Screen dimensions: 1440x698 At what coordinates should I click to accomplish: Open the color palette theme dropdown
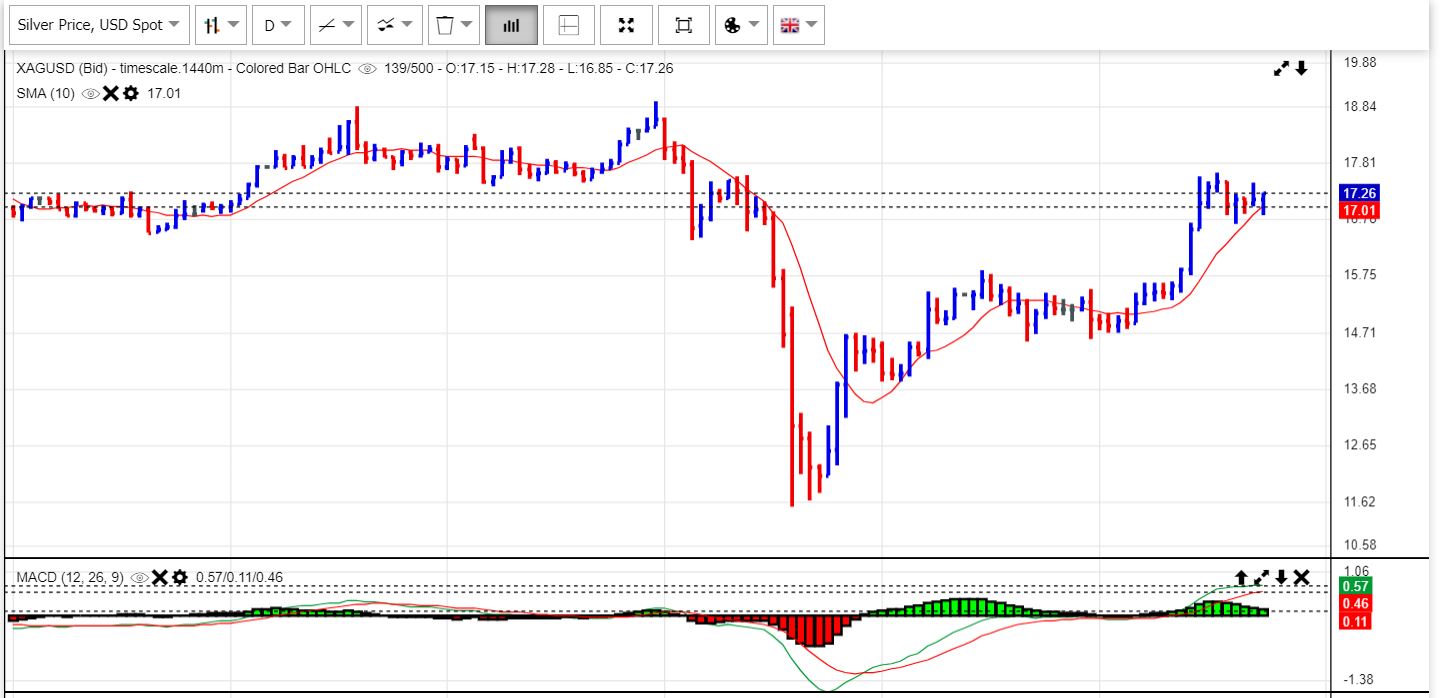pyautogui.click(x=741, y=25)
